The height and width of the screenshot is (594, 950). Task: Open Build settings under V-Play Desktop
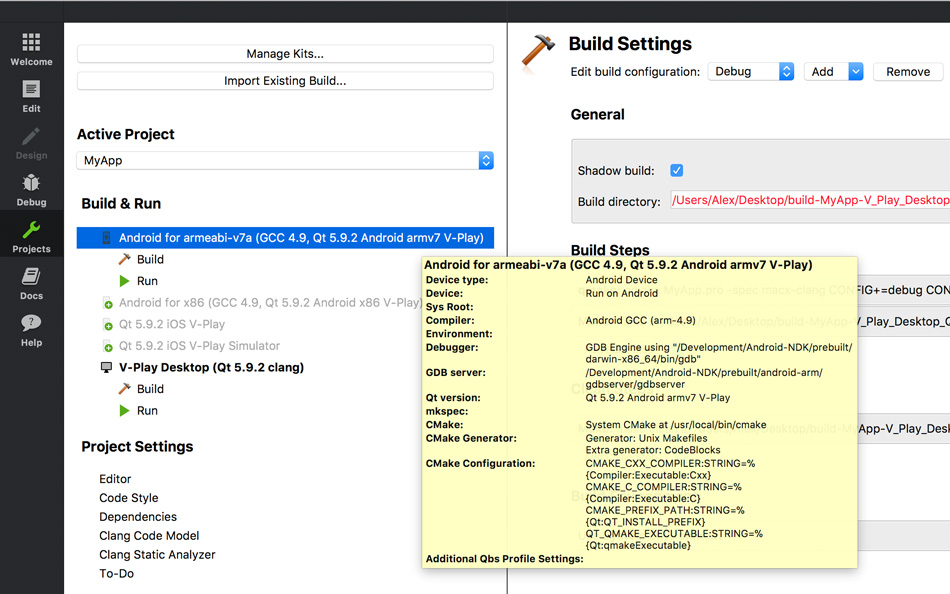point(150,389)
